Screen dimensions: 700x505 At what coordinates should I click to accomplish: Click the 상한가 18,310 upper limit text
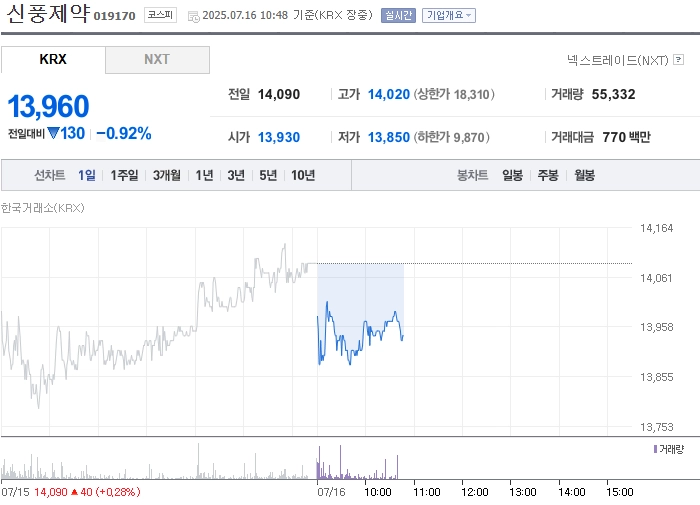[454, 94]
